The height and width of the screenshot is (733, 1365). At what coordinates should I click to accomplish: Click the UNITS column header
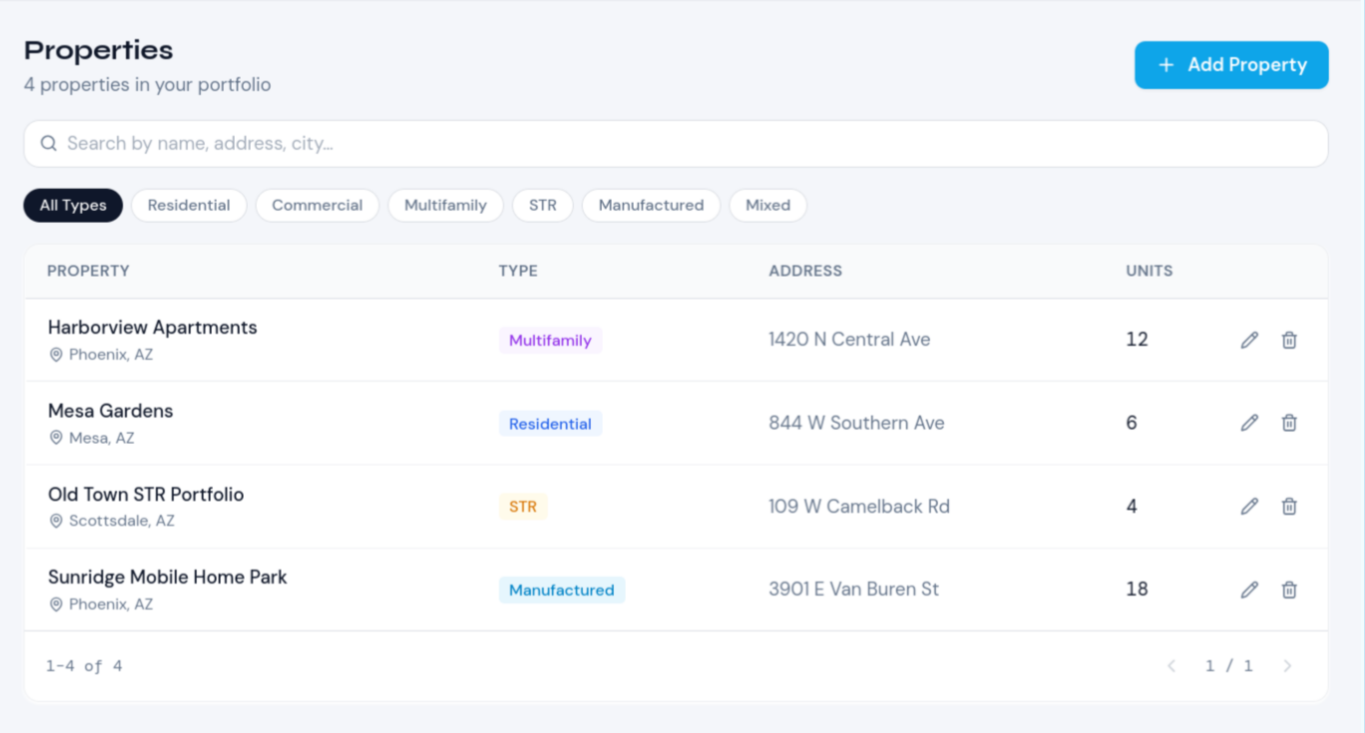point(1149,271)
